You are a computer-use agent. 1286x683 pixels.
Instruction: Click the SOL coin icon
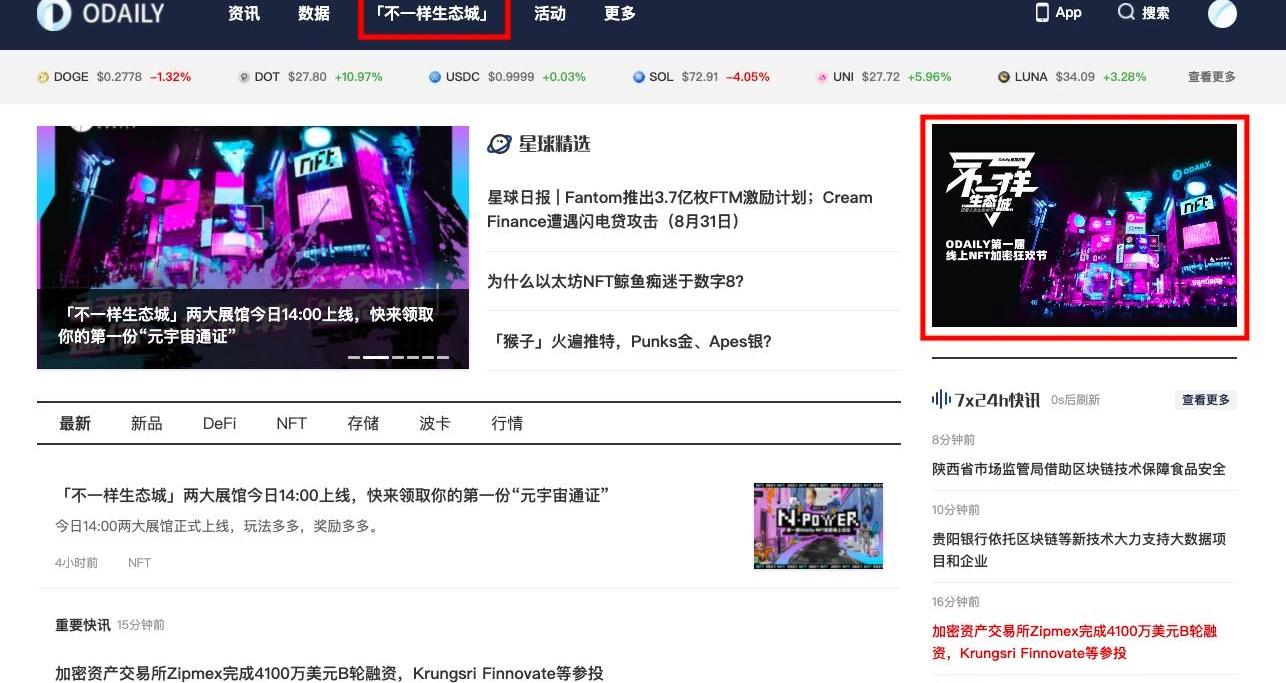tap(639, 77)
